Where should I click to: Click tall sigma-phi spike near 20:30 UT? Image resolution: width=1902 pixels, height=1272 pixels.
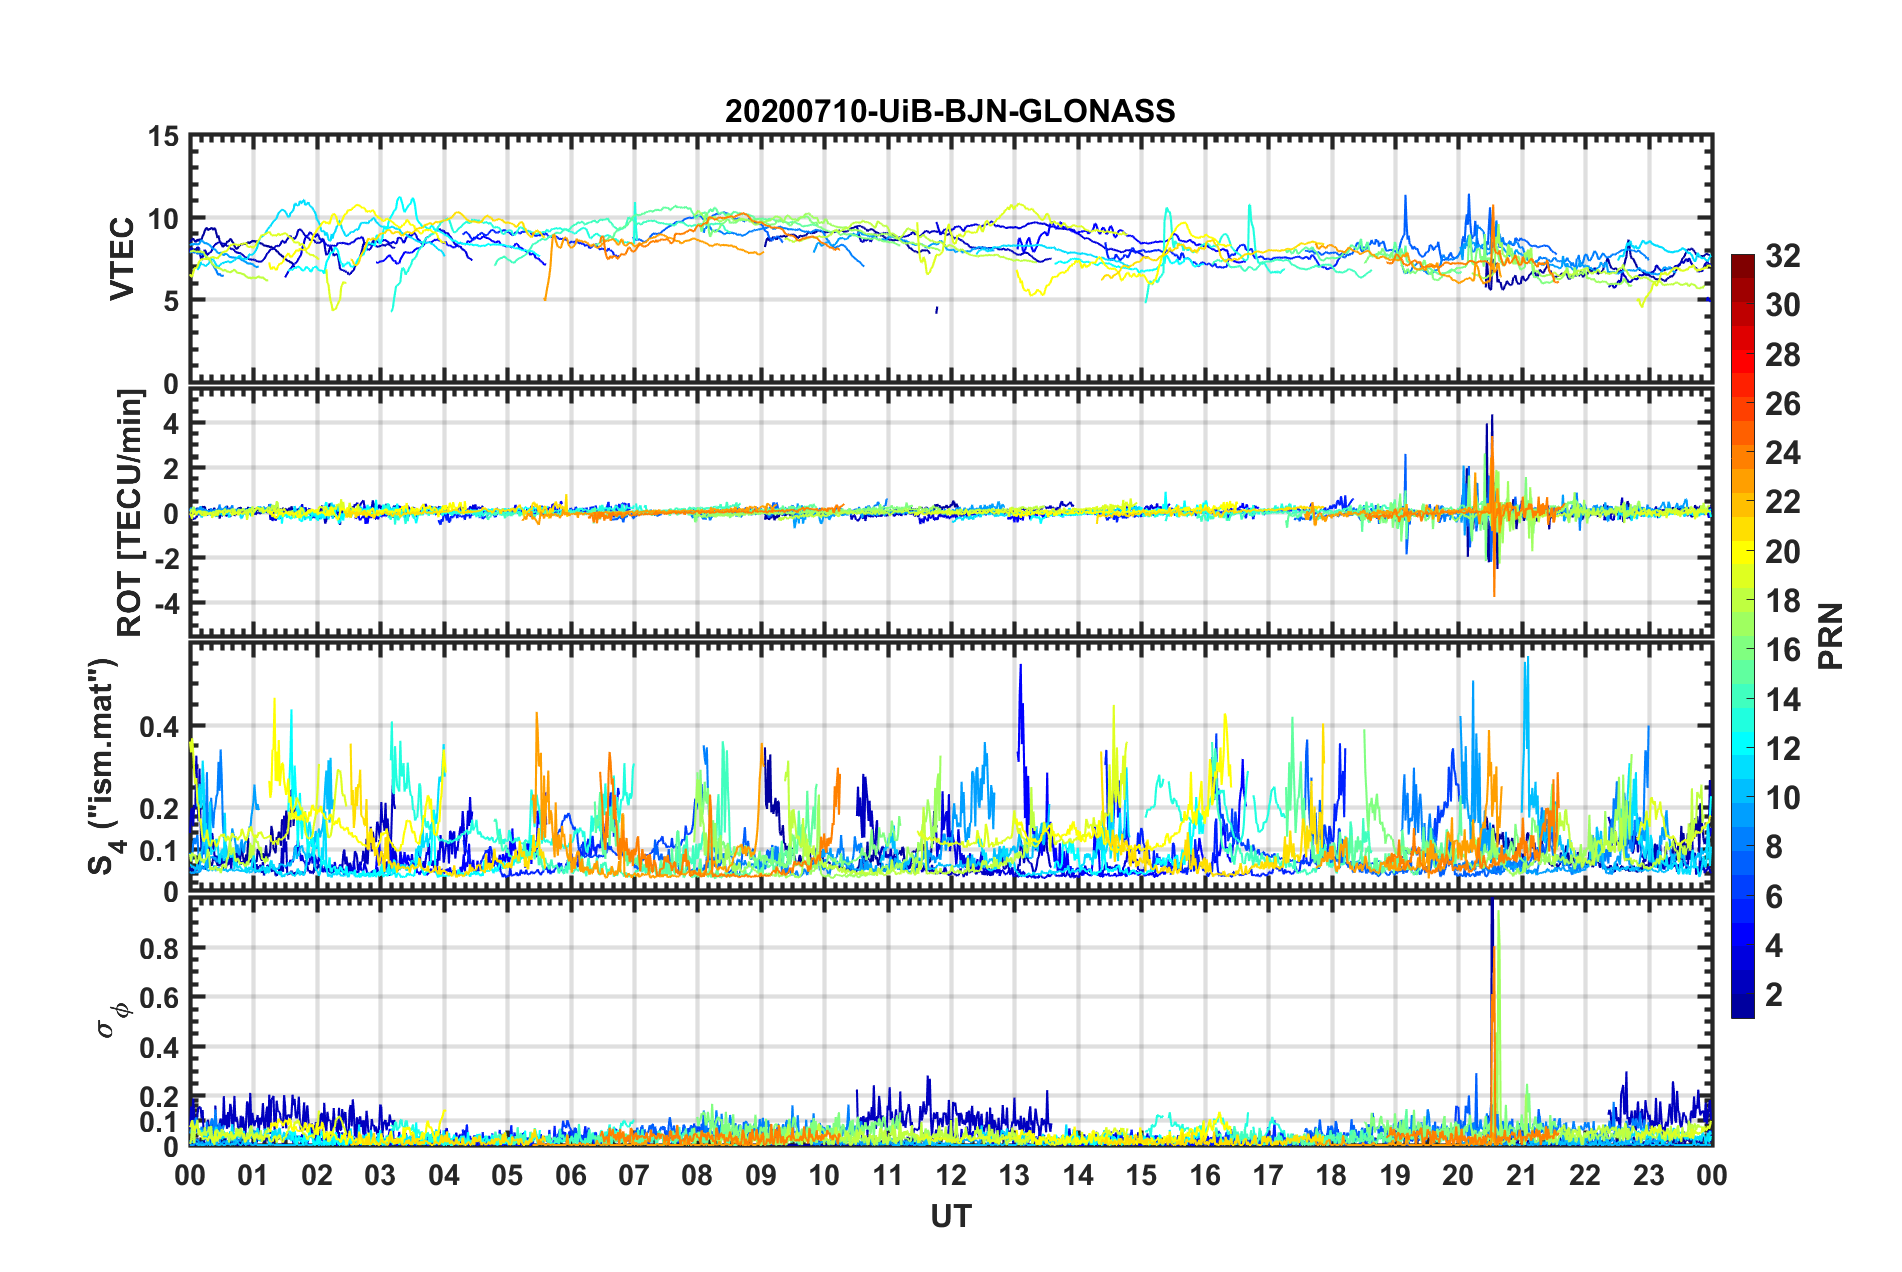coord(1493,1020)
